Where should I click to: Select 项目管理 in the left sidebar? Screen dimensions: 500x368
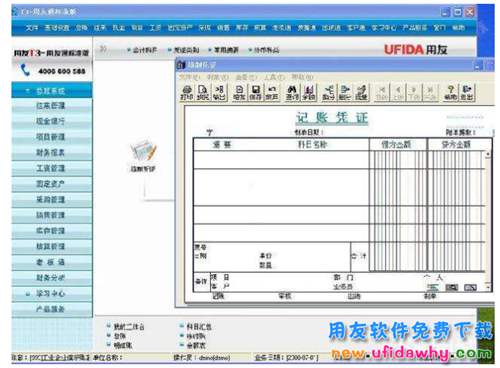click(52, 137)
